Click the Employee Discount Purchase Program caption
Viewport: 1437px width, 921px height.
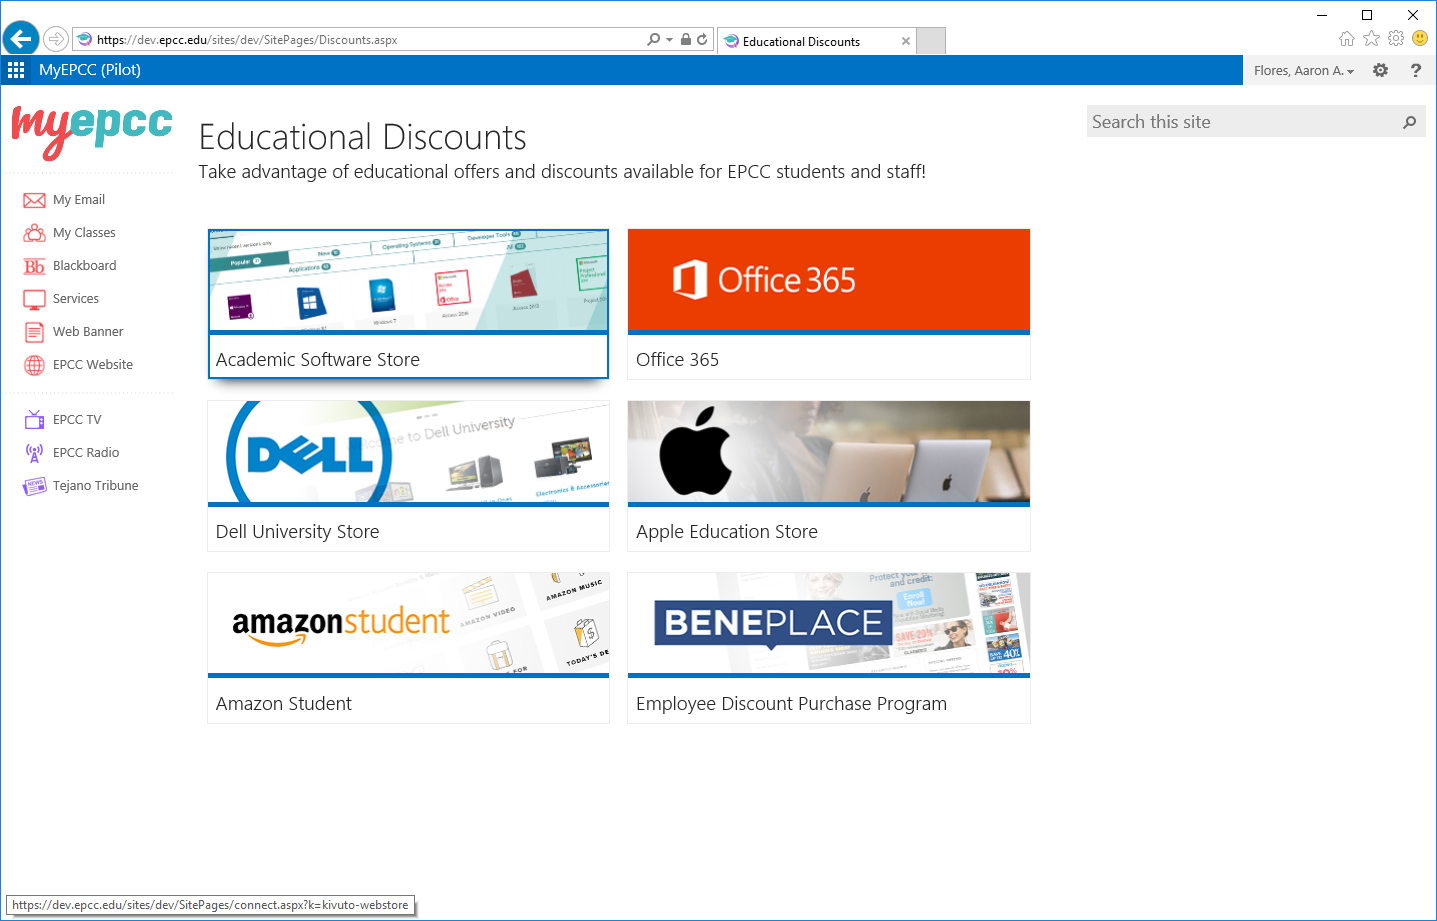pos(791,704)
